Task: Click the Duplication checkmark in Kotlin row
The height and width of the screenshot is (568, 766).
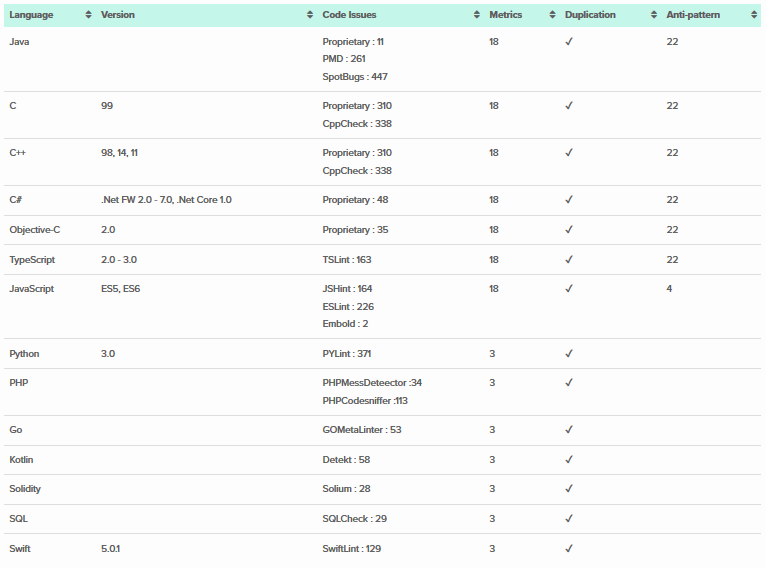Action: click(569, 460)
